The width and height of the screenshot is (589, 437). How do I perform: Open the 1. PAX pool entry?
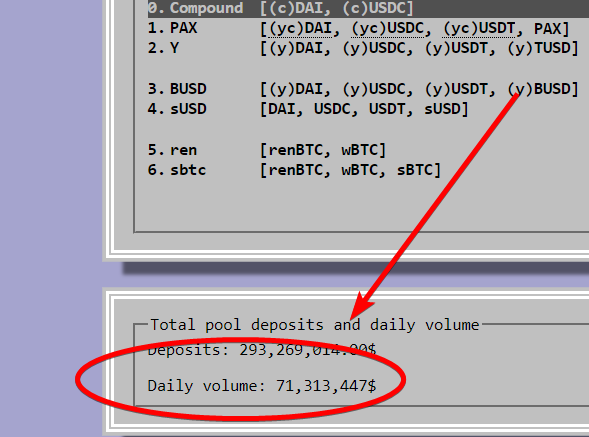pos(359,29)
